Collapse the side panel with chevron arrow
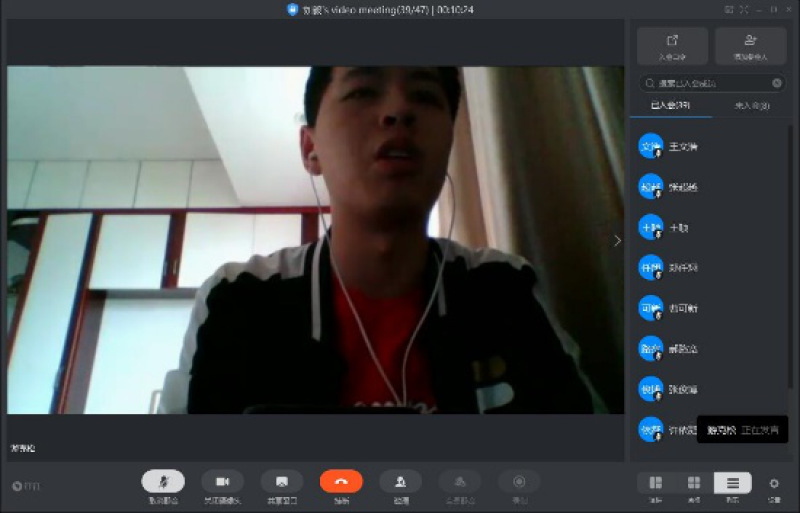This screenshot has width=800, height=513. point(617,240)
